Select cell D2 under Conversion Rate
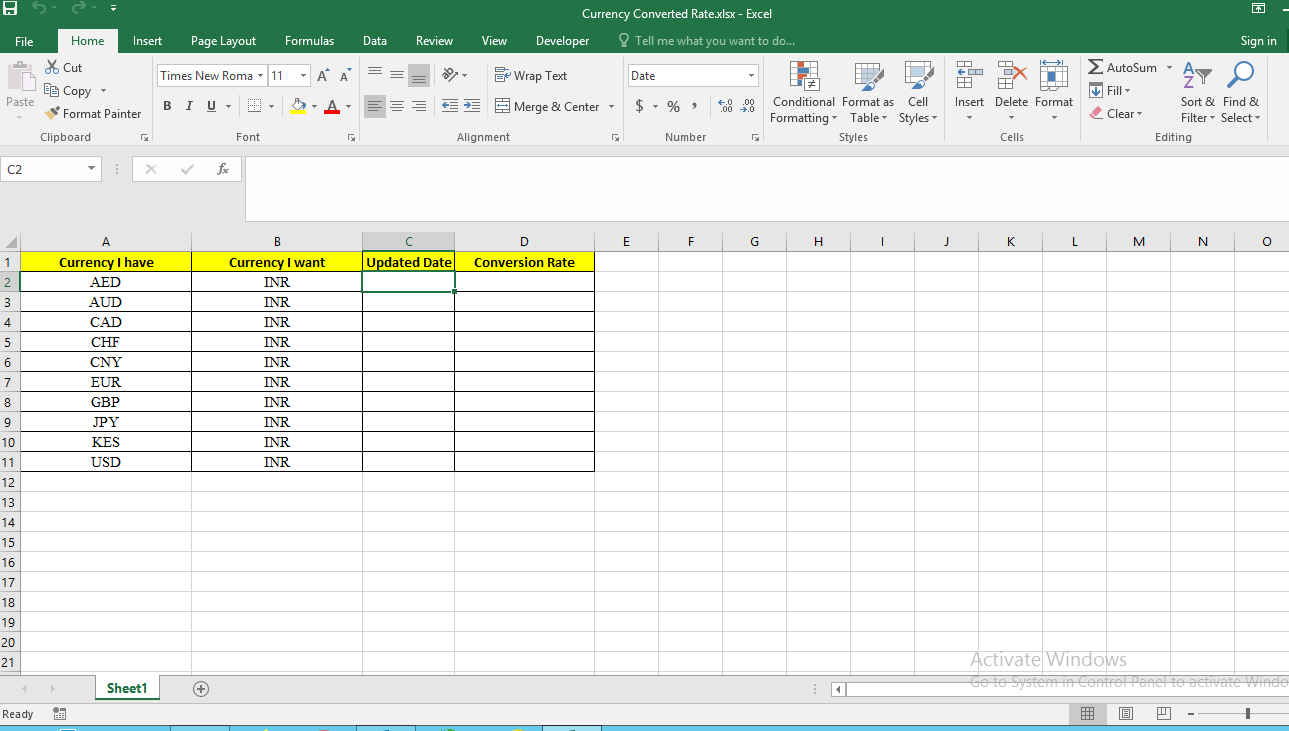1289x731 pixels. (x=524, y=282)
